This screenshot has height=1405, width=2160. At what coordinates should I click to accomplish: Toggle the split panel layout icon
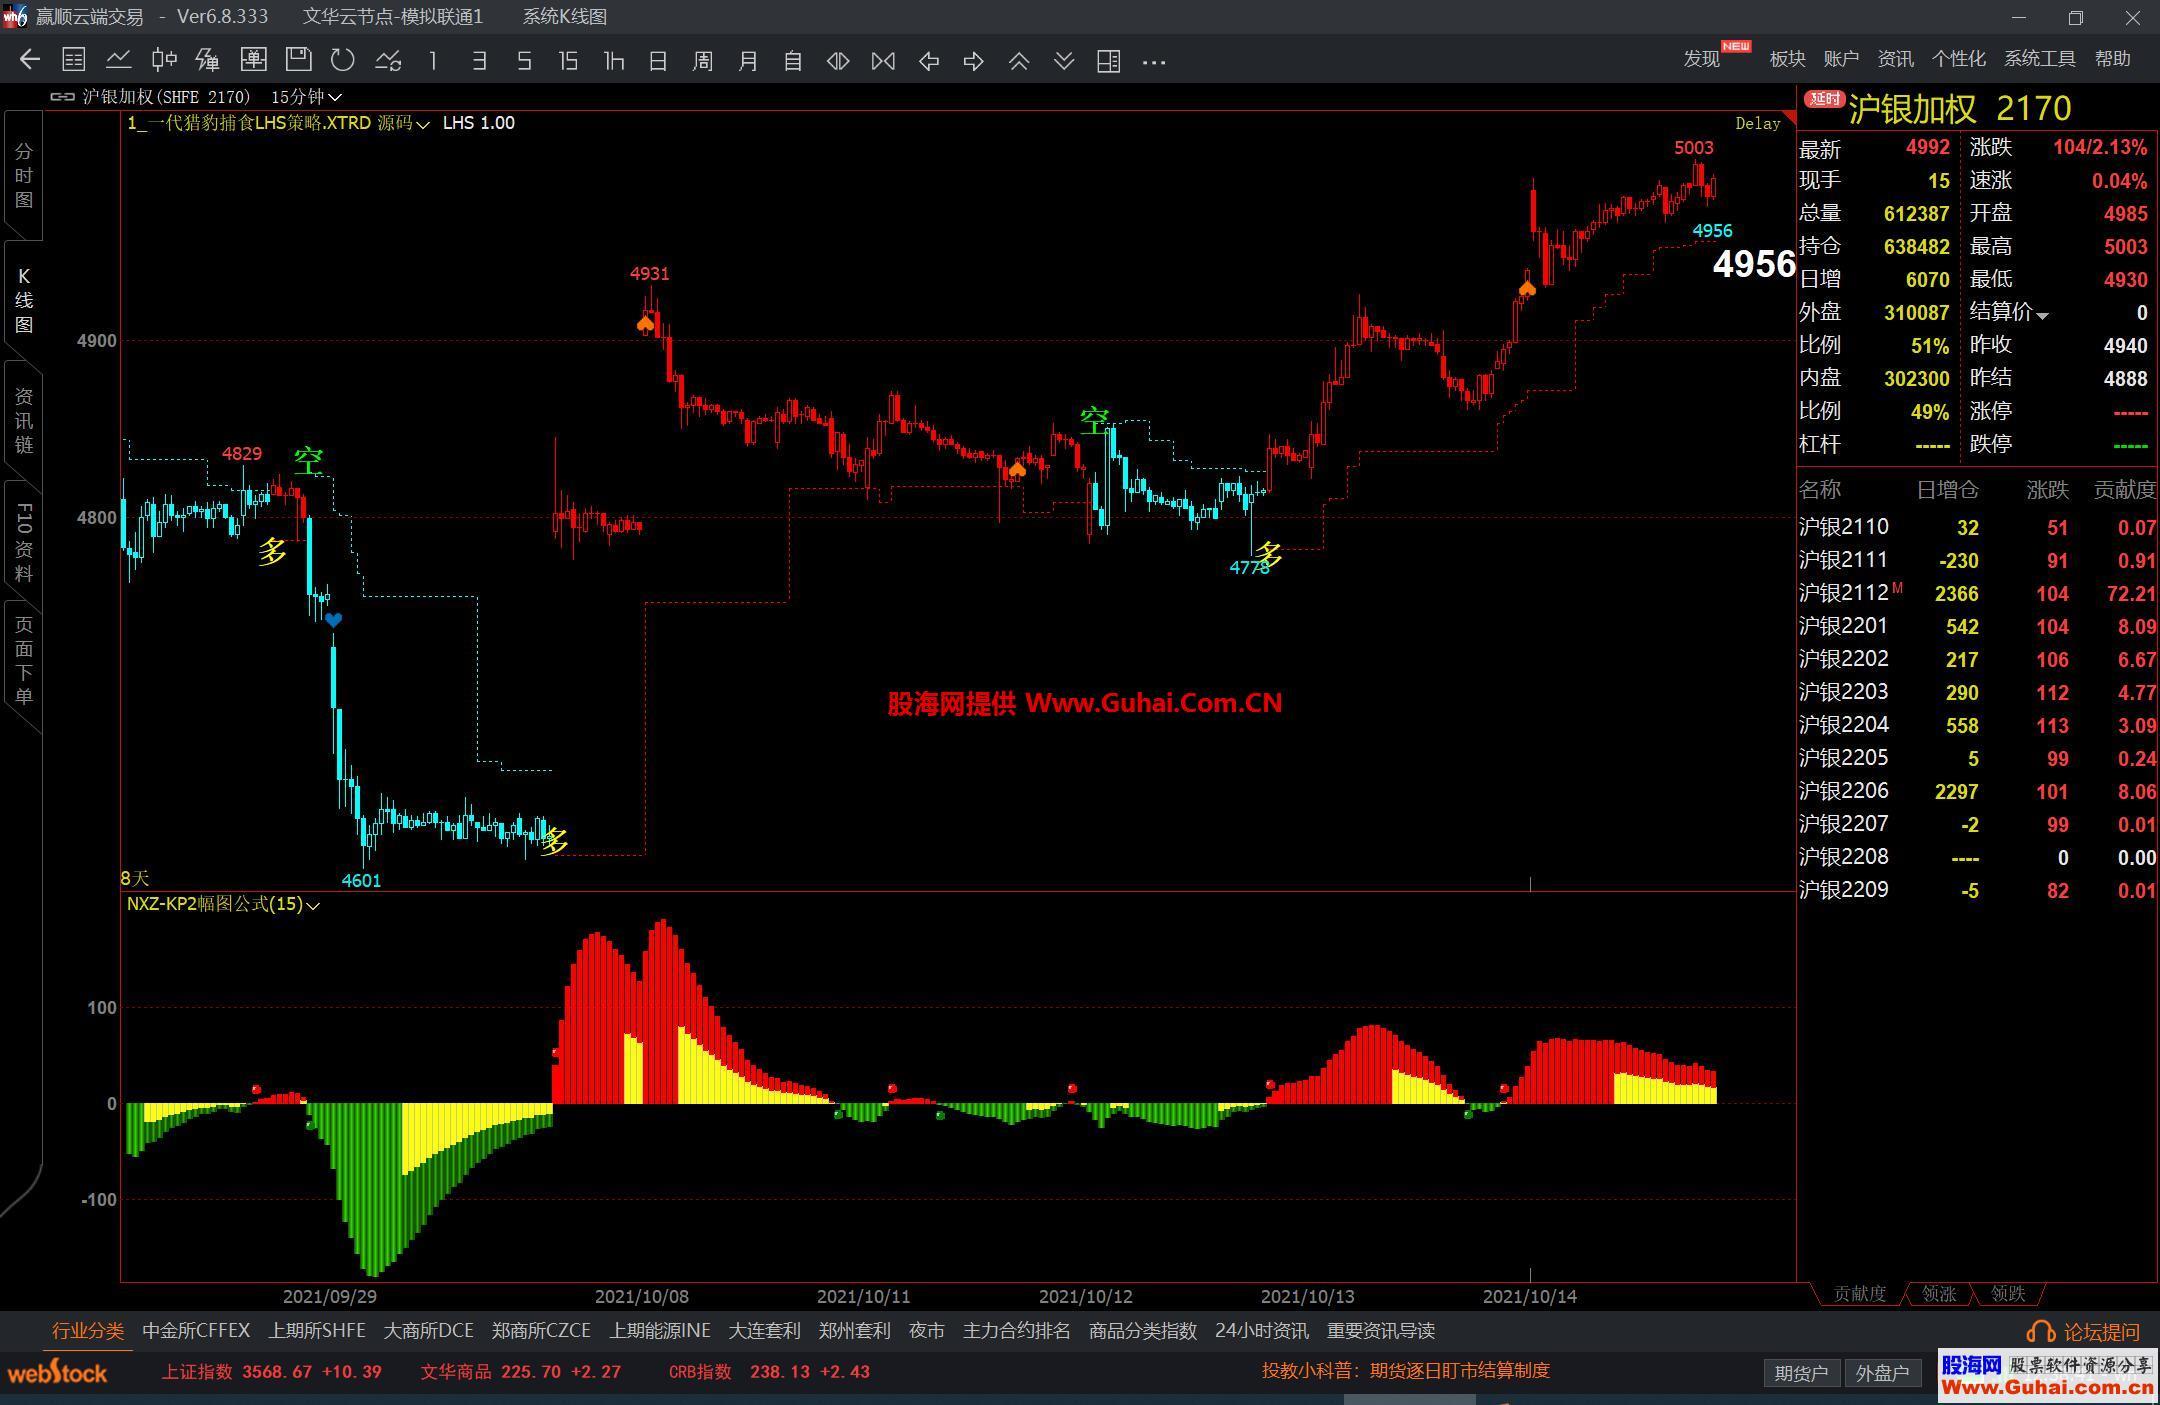point(1108,61)
